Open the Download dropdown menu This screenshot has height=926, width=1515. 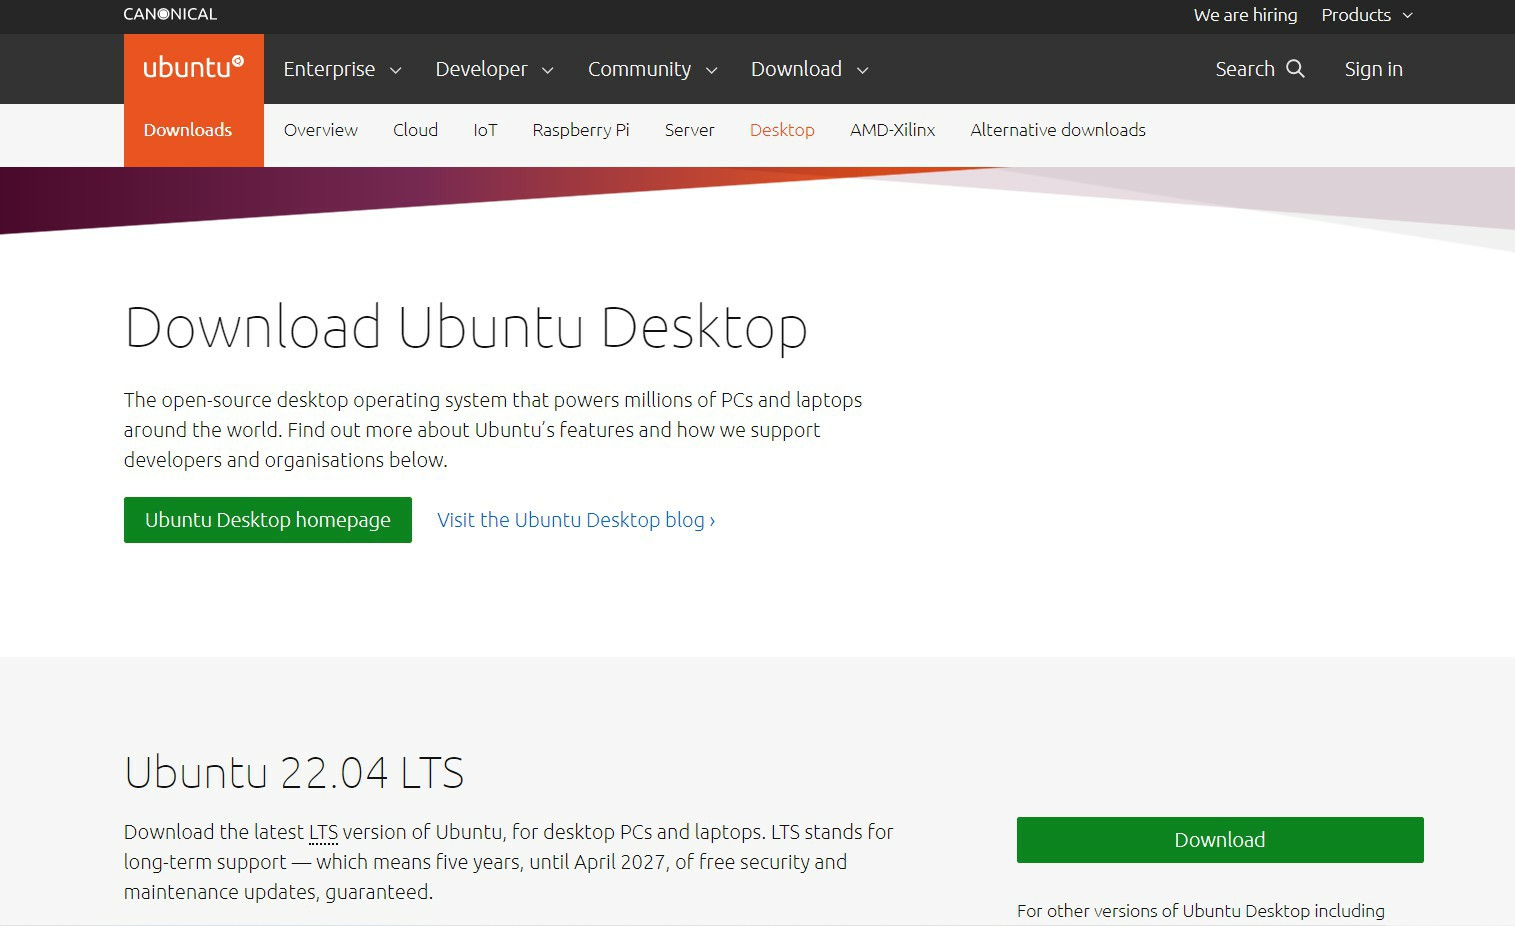pyautogui.click(x=809, y=69)
